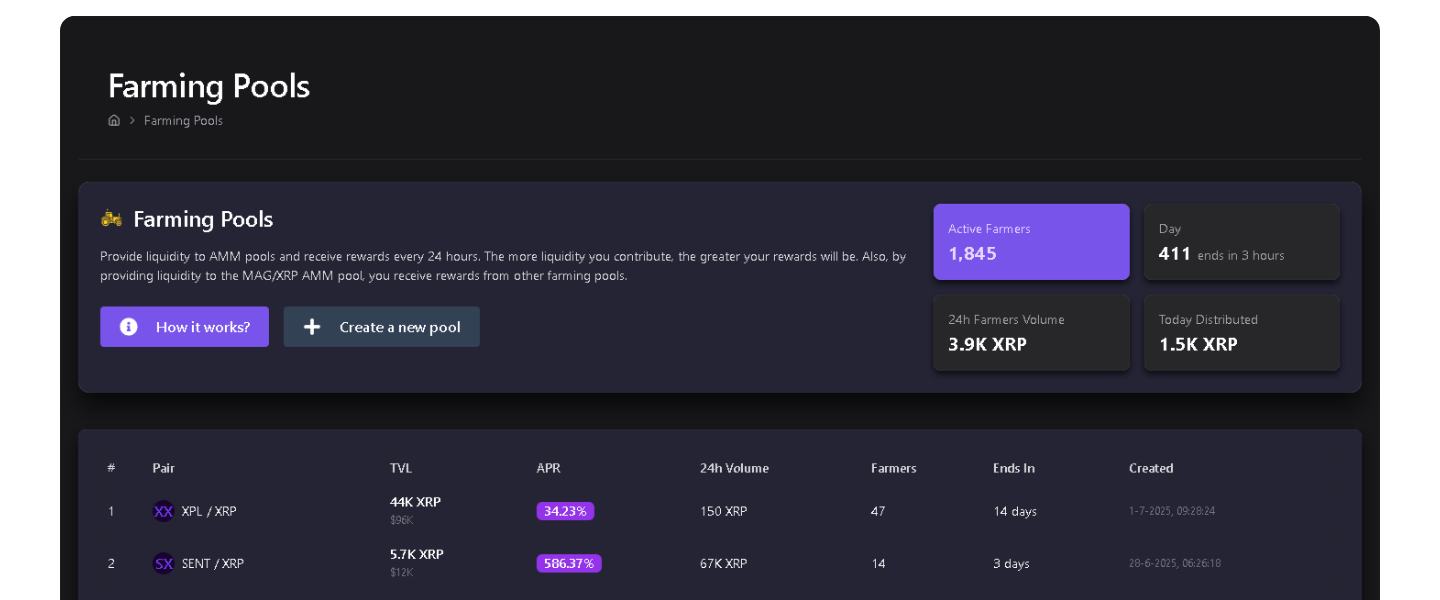Click the Pair column header
This screenshot has height=600, width=1440.
click(x=163, y=468)
